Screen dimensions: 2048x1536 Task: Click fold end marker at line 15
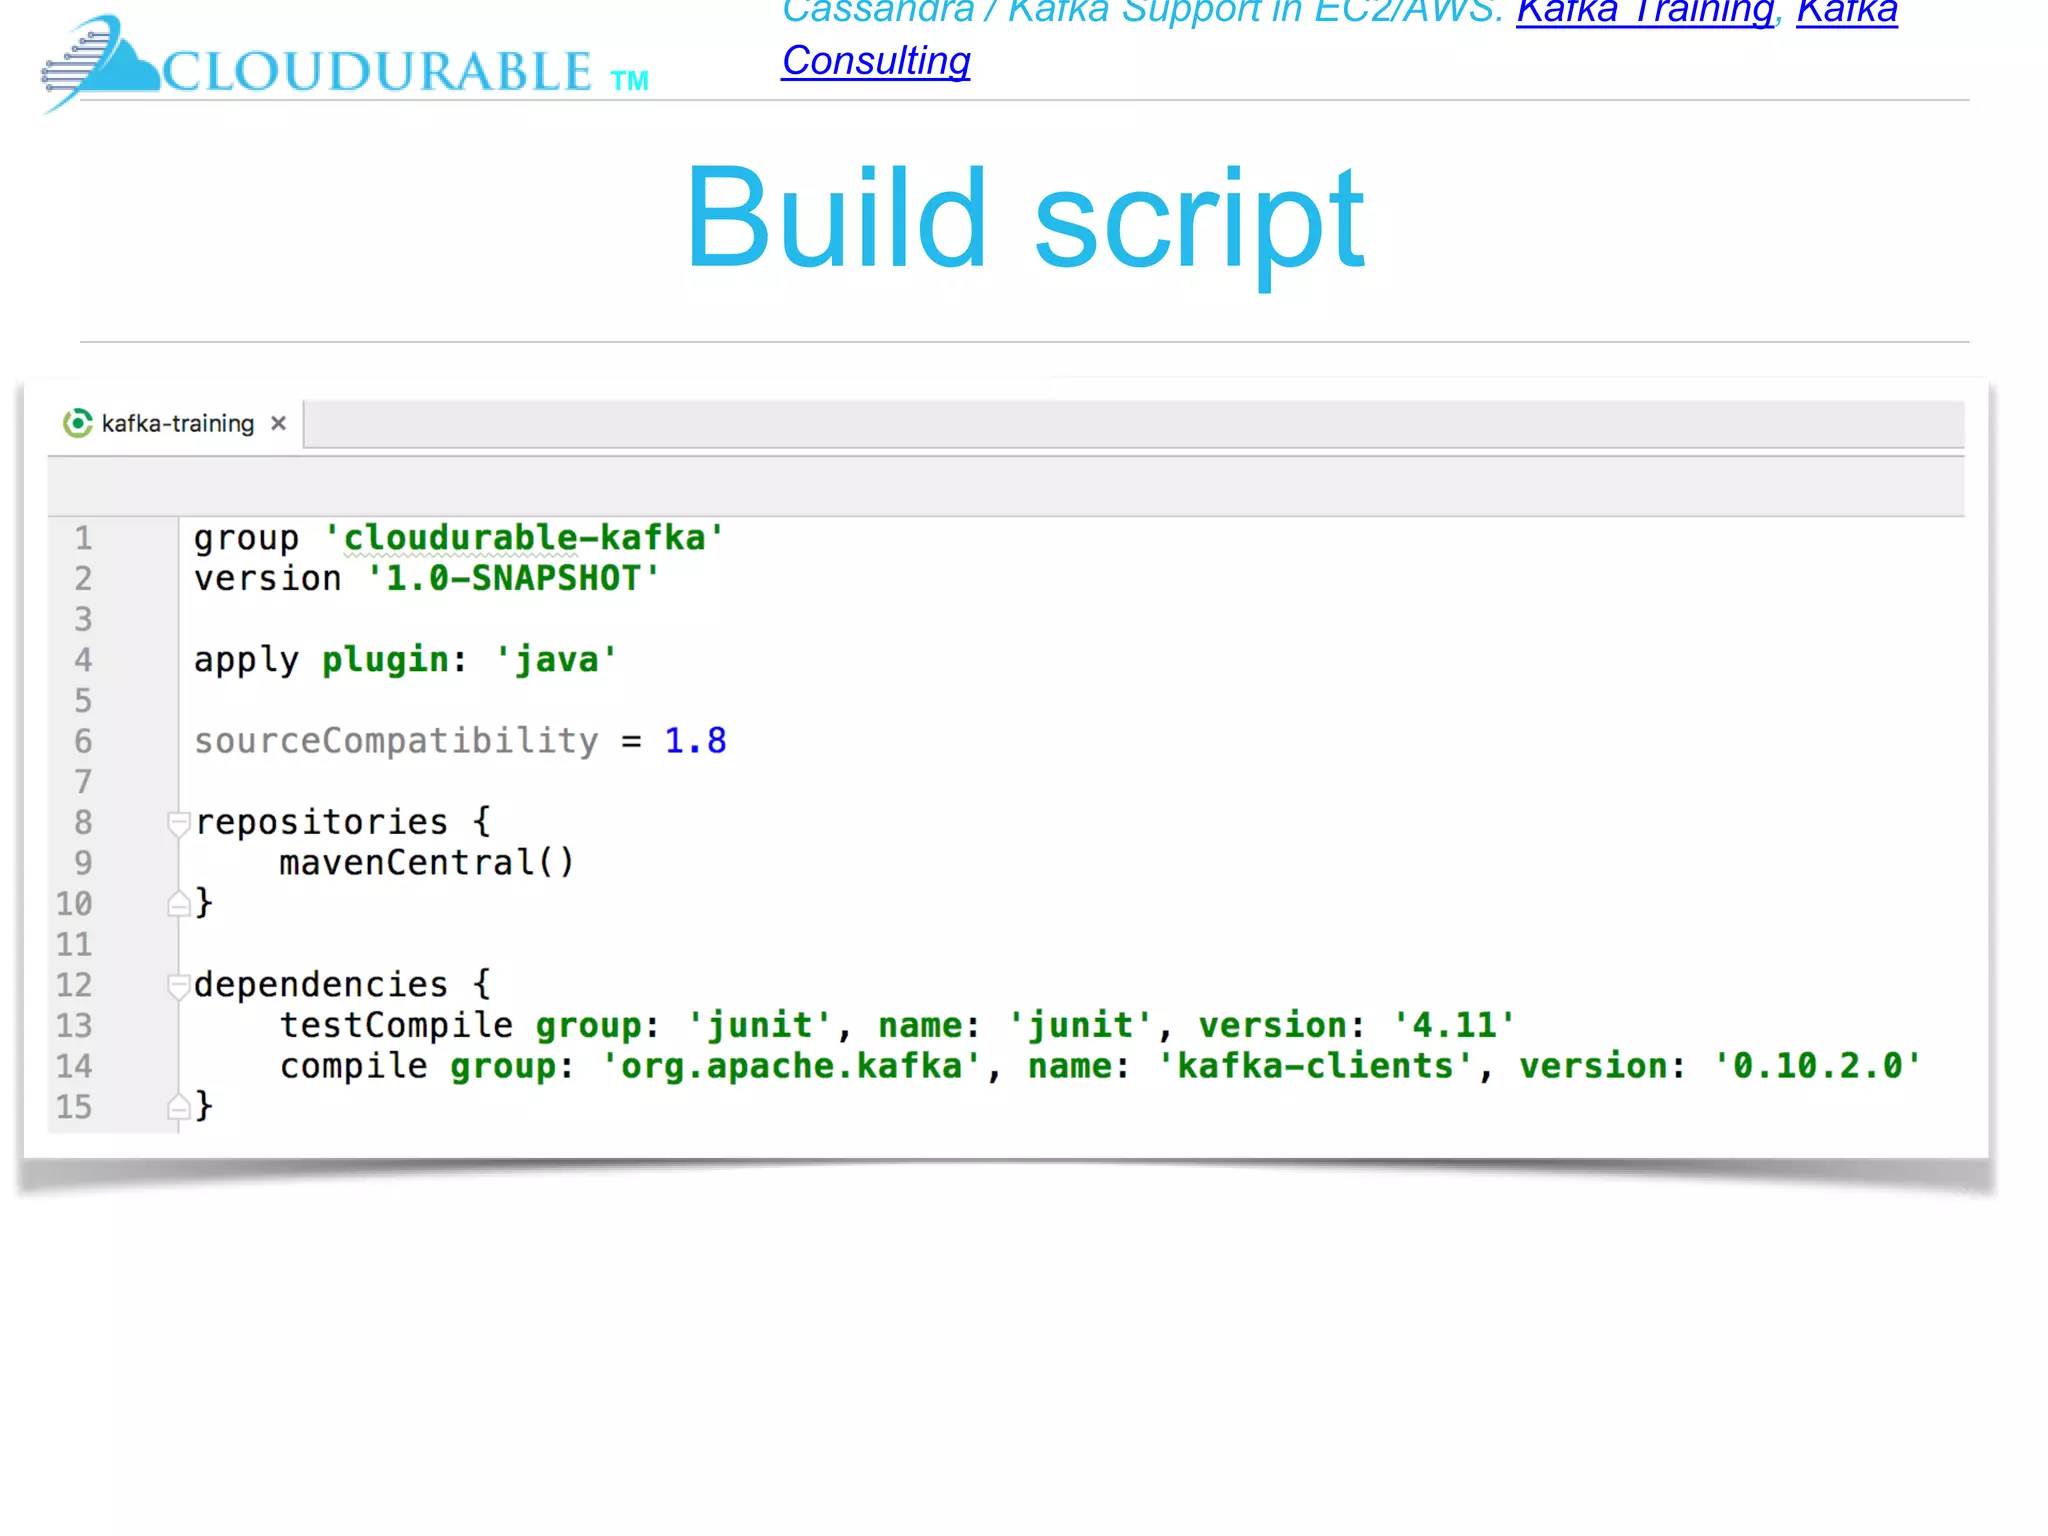pyautogui.click(x=179, y=1107)
